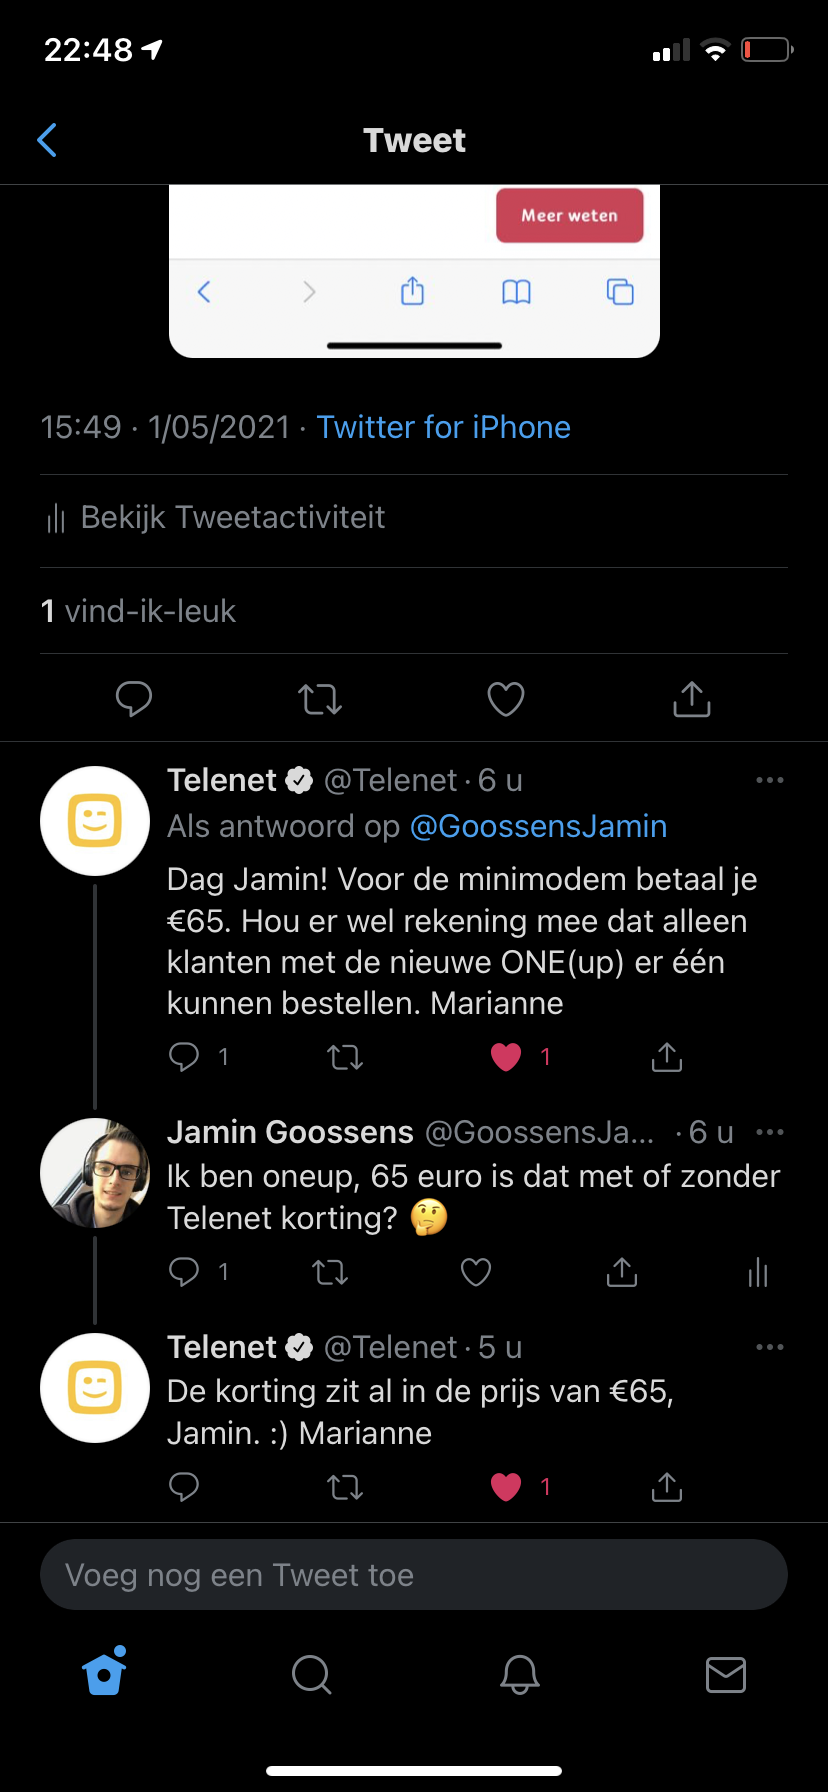Open the notifications bell tab
The image size is (828, 1792).
tap(519, 1674)
